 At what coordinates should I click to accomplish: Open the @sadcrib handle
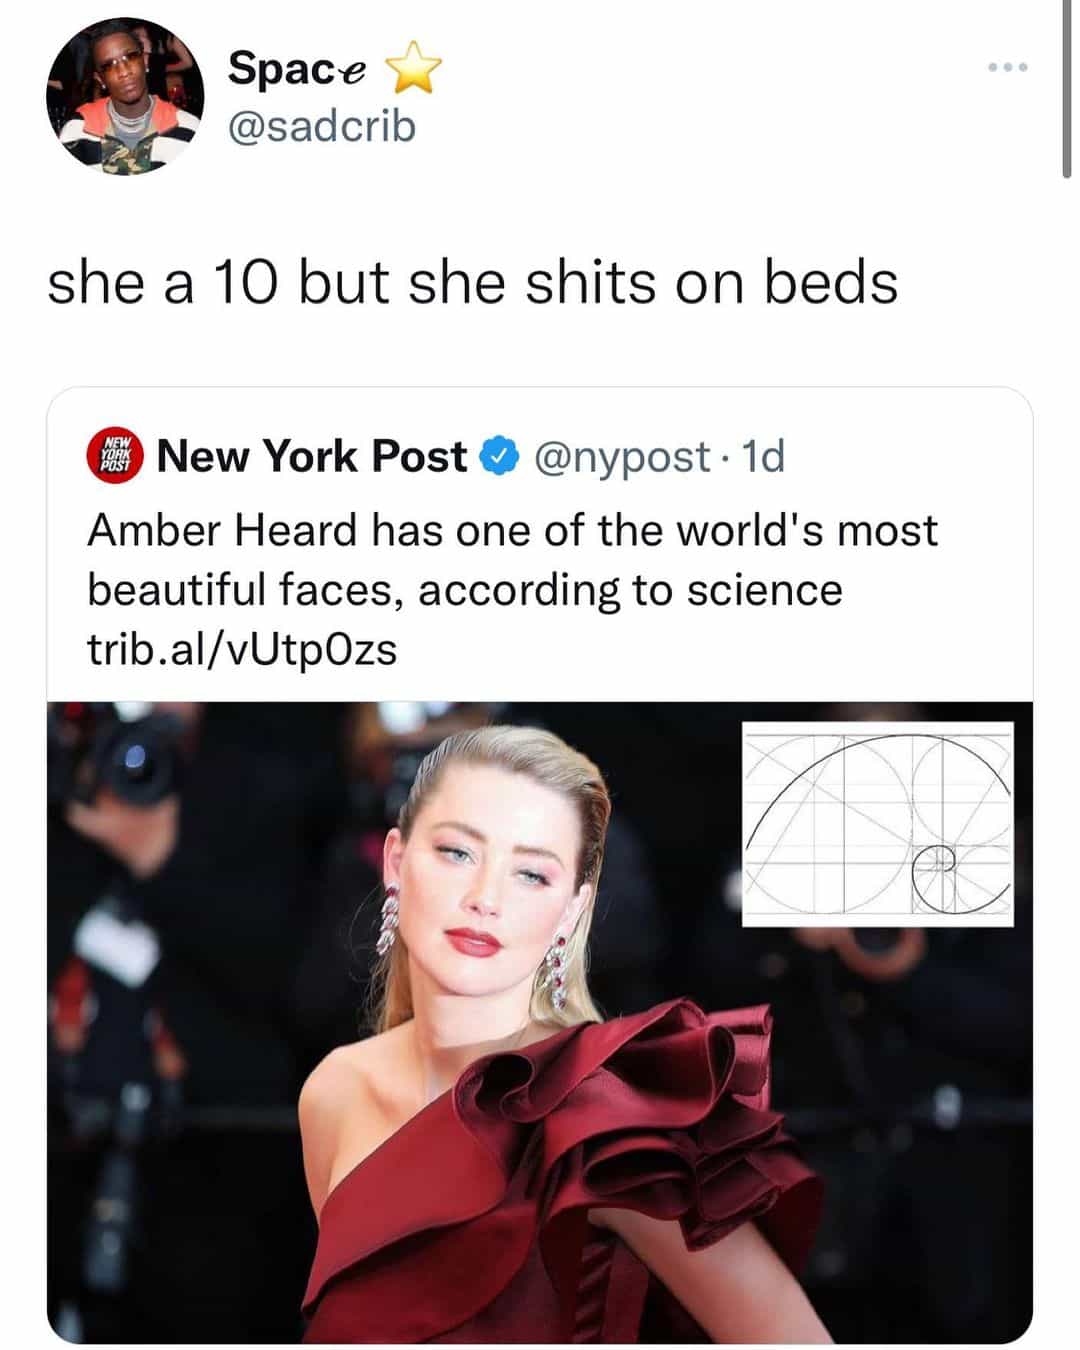321,127
